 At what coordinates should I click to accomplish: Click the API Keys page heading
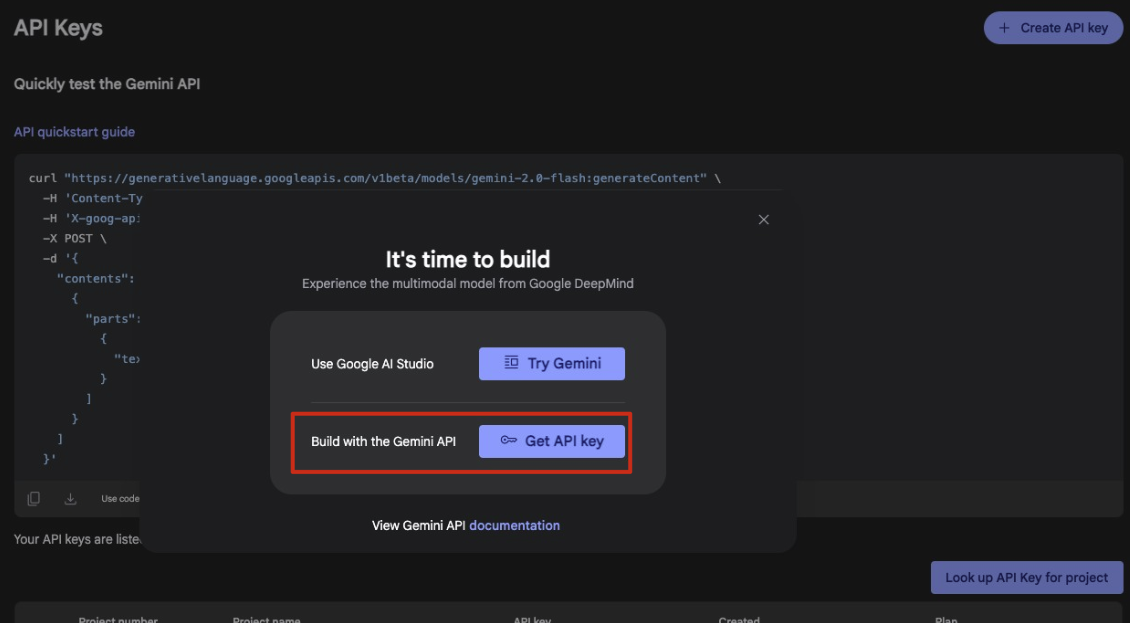tap(58, 28)
